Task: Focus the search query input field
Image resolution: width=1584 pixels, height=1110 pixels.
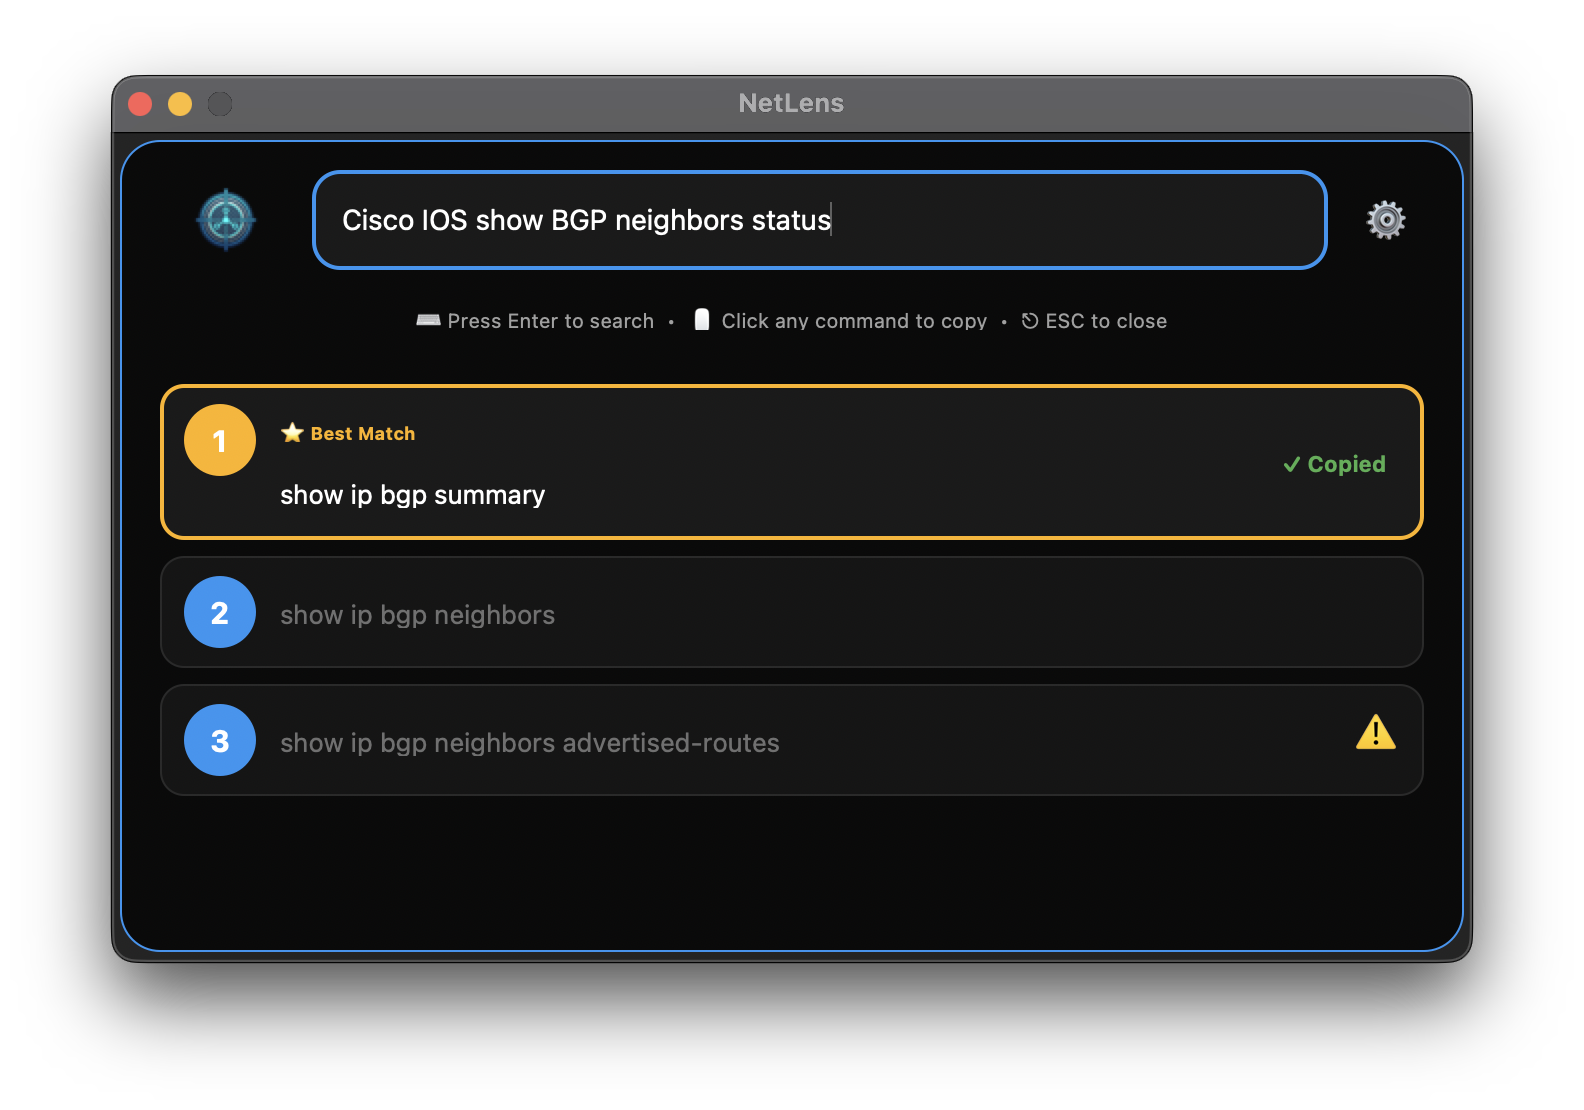Action: point(820,220)
